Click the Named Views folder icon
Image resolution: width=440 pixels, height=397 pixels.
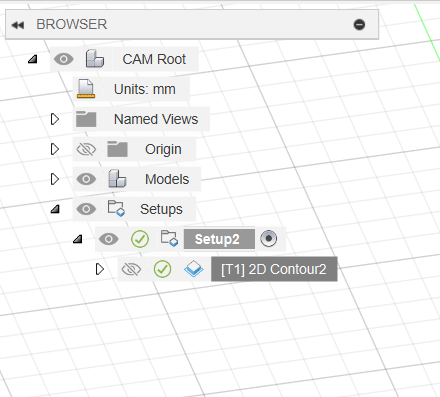coord(86,119)
